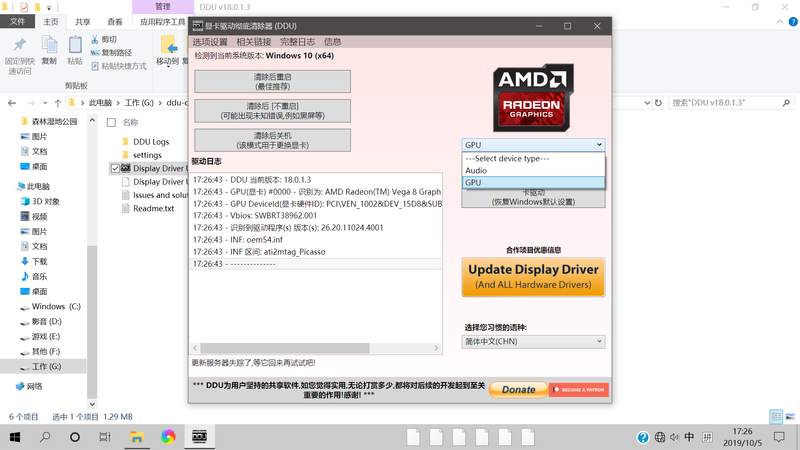Open the 完整日志 menu
This screenshot has width=800, height=450.
coord(297,42)
